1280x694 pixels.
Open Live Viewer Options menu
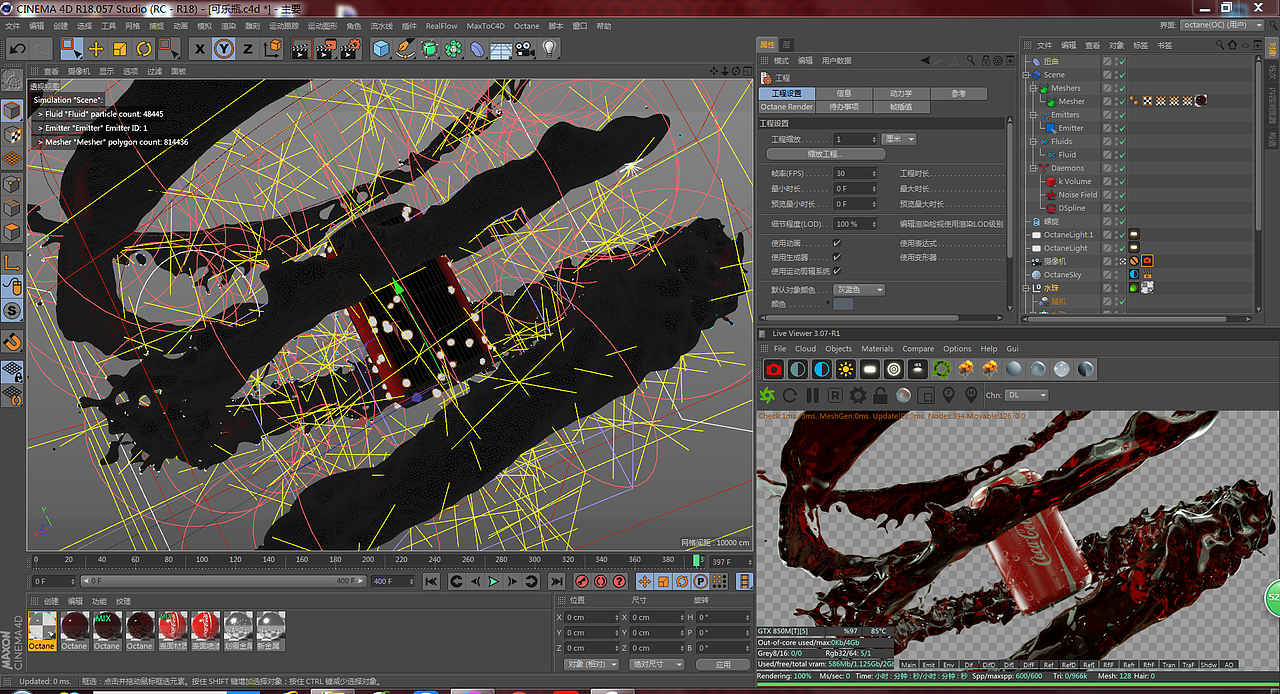957,349
